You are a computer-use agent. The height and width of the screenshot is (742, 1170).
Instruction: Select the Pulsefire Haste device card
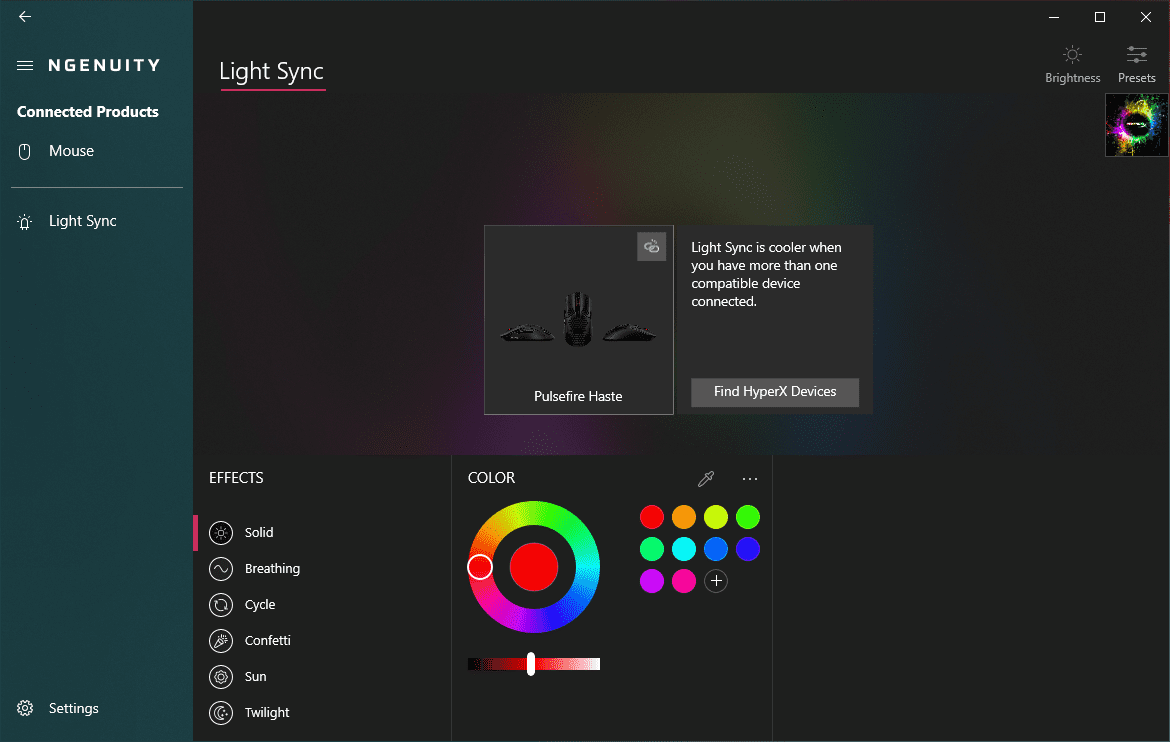578,319
